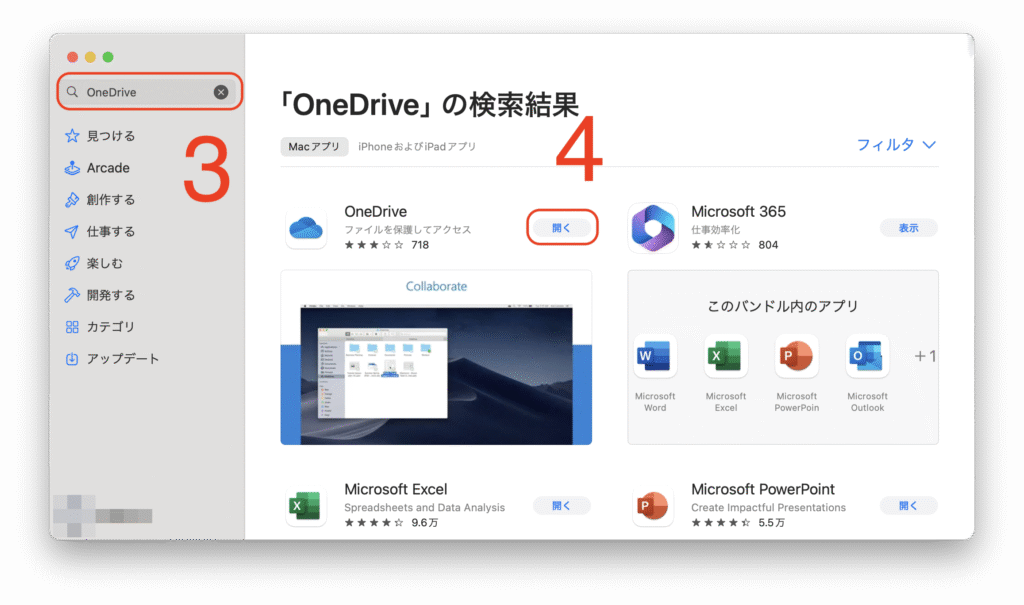Click the Microsoft Outlook bundle icon
The width and height of the screenshot is (1024, 605).
[x=867, y=356]
